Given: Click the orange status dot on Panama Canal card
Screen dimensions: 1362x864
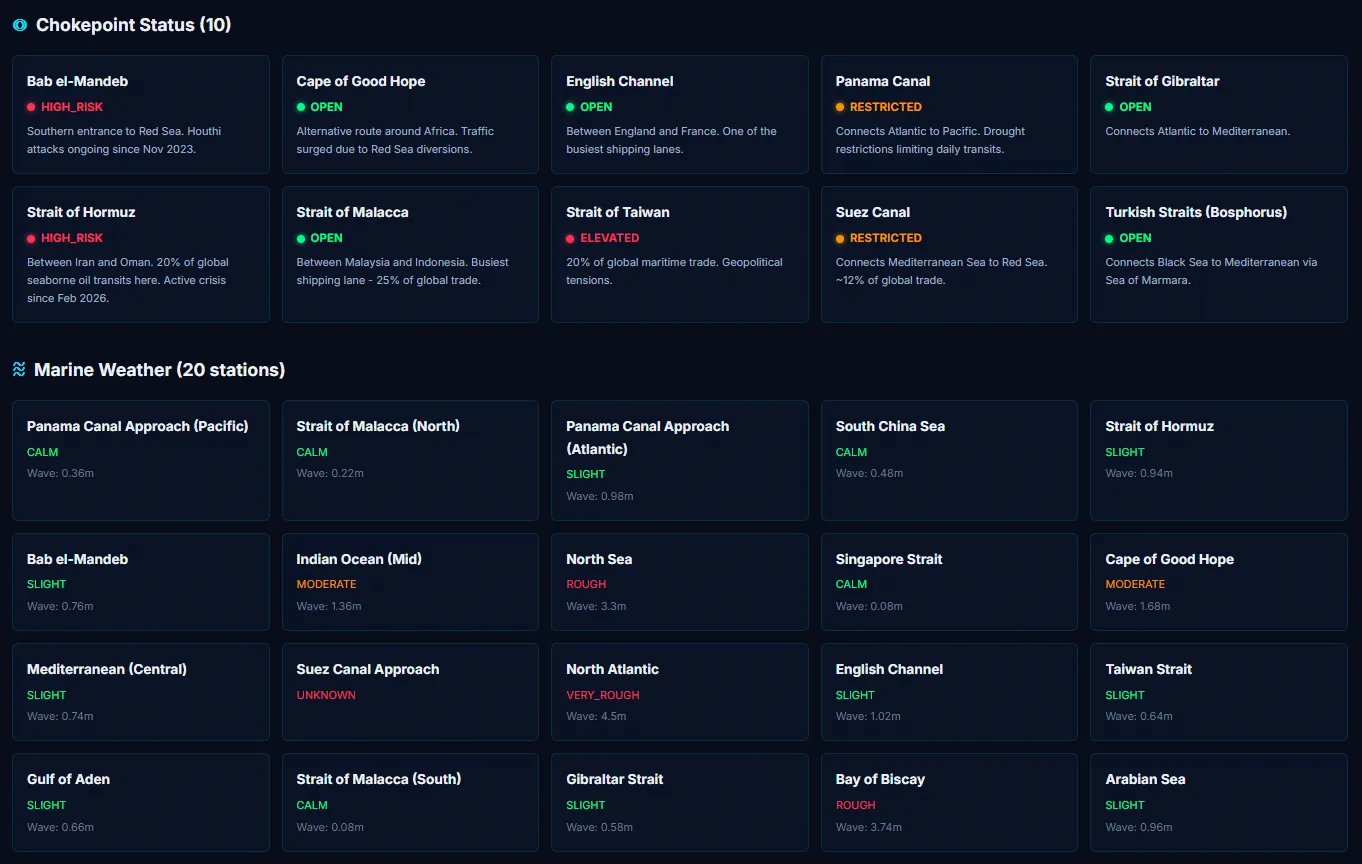Looking at the screenshot, I should pyautogui.click(x=840, y=107).
